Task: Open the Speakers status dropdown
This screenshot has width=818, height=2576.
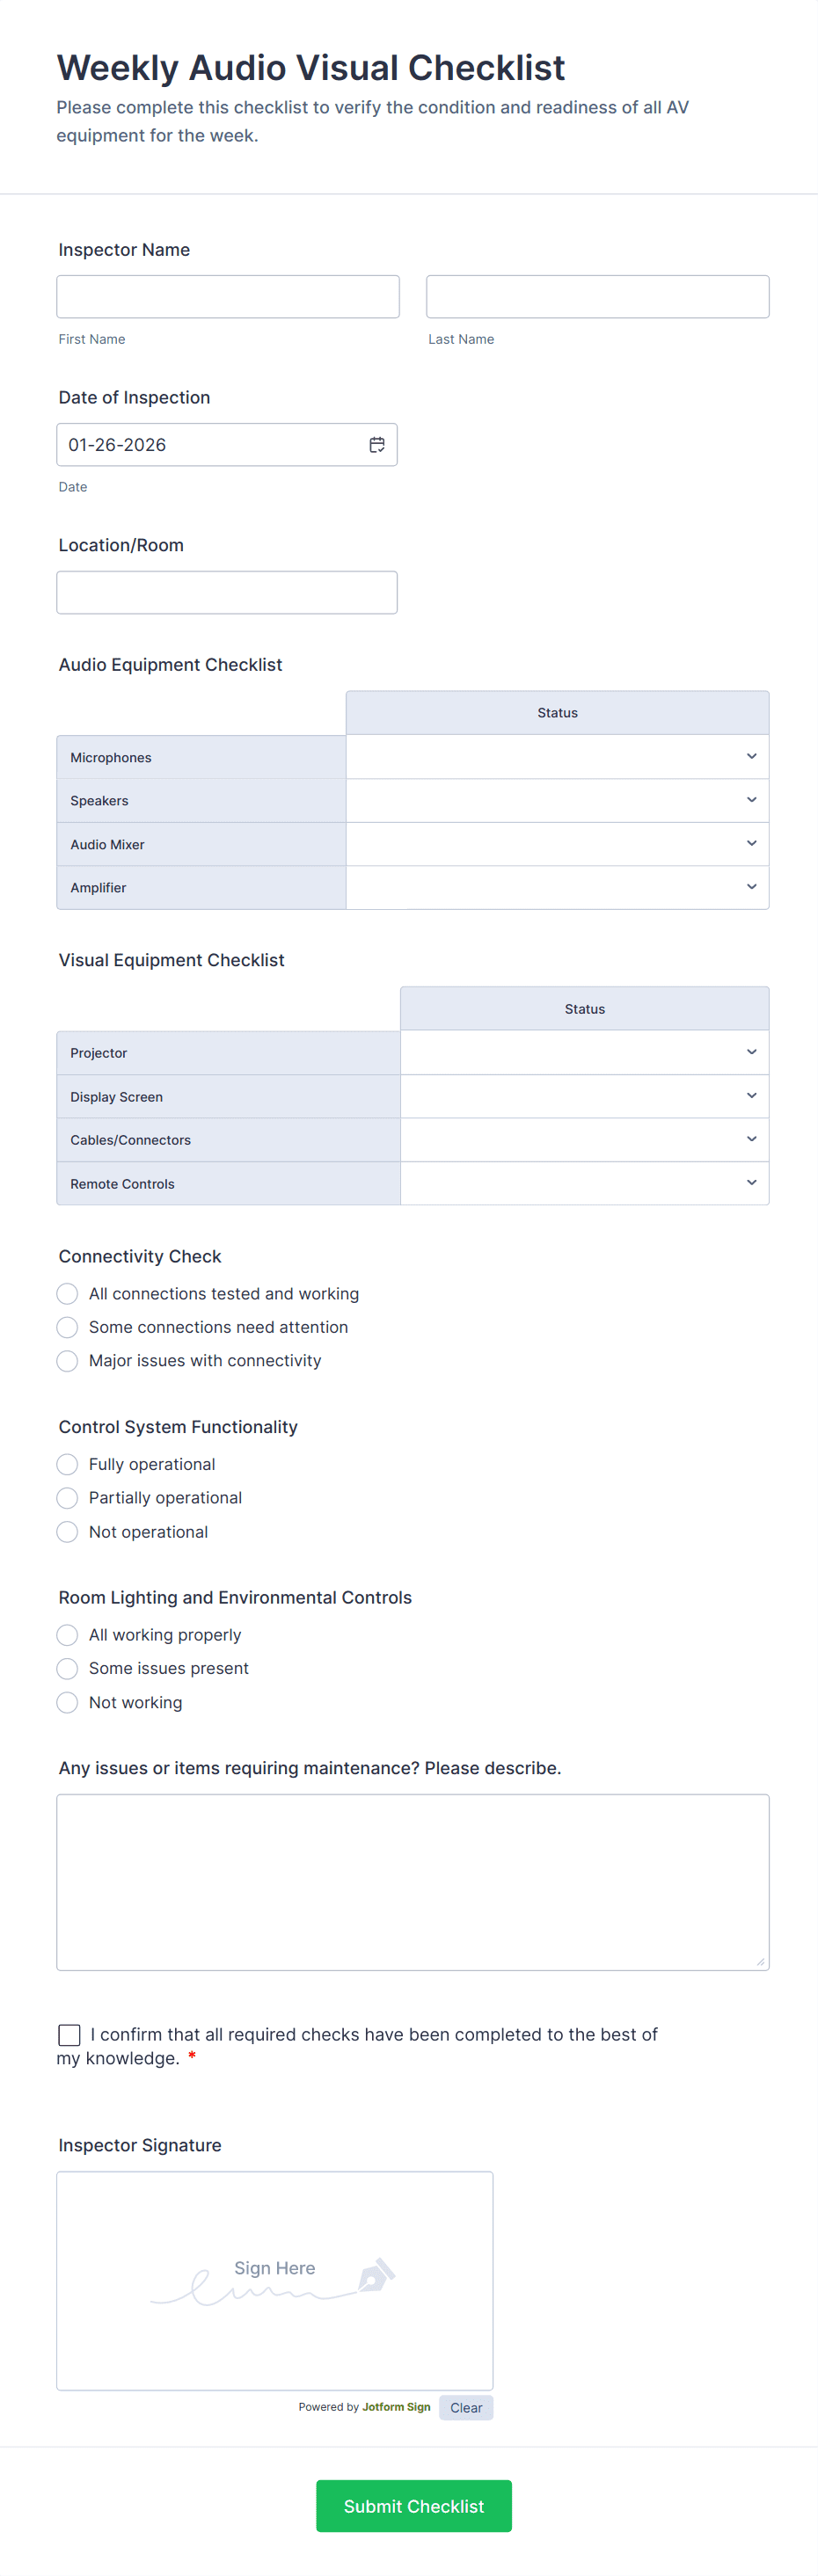Action: (557, 800)
